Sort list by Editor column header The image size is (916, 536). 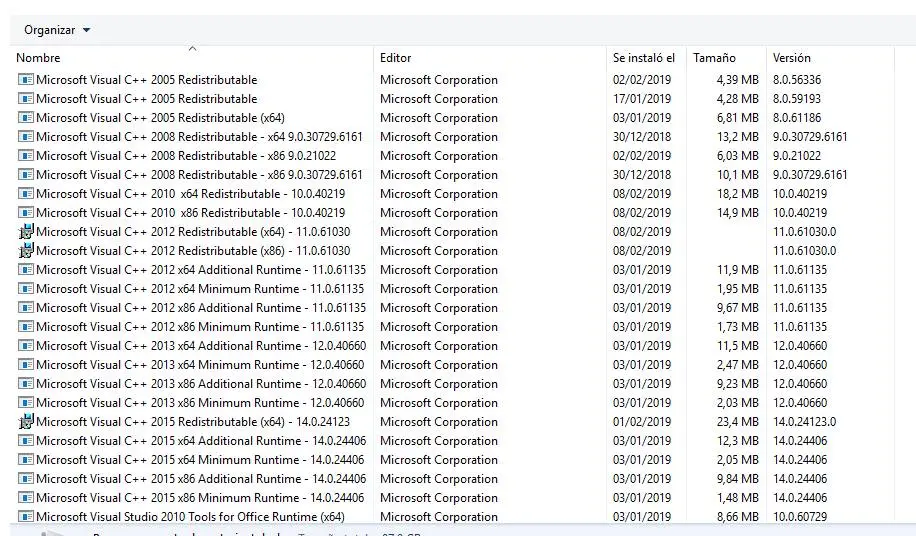396,58
